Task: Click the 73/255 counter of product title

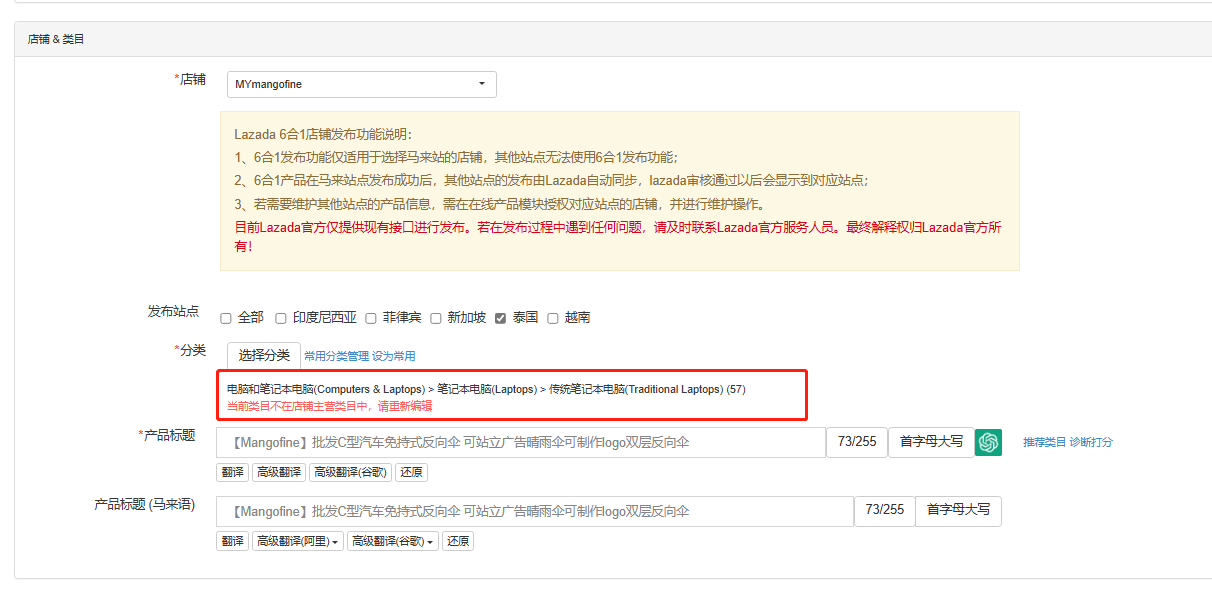Action: click(857, 442)
